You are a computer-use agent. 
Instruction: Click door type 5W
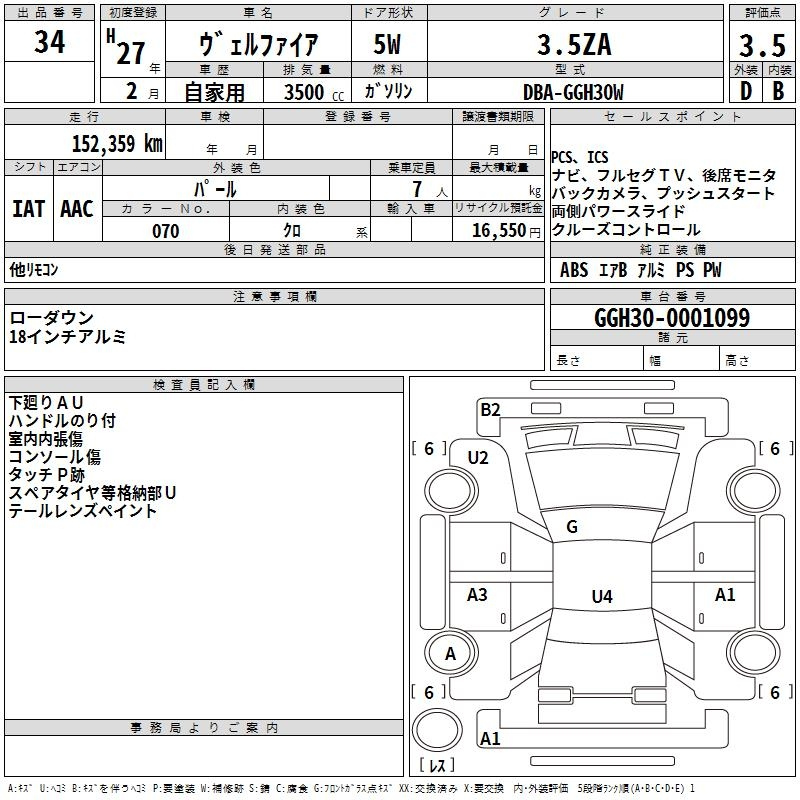coord(387,44)
